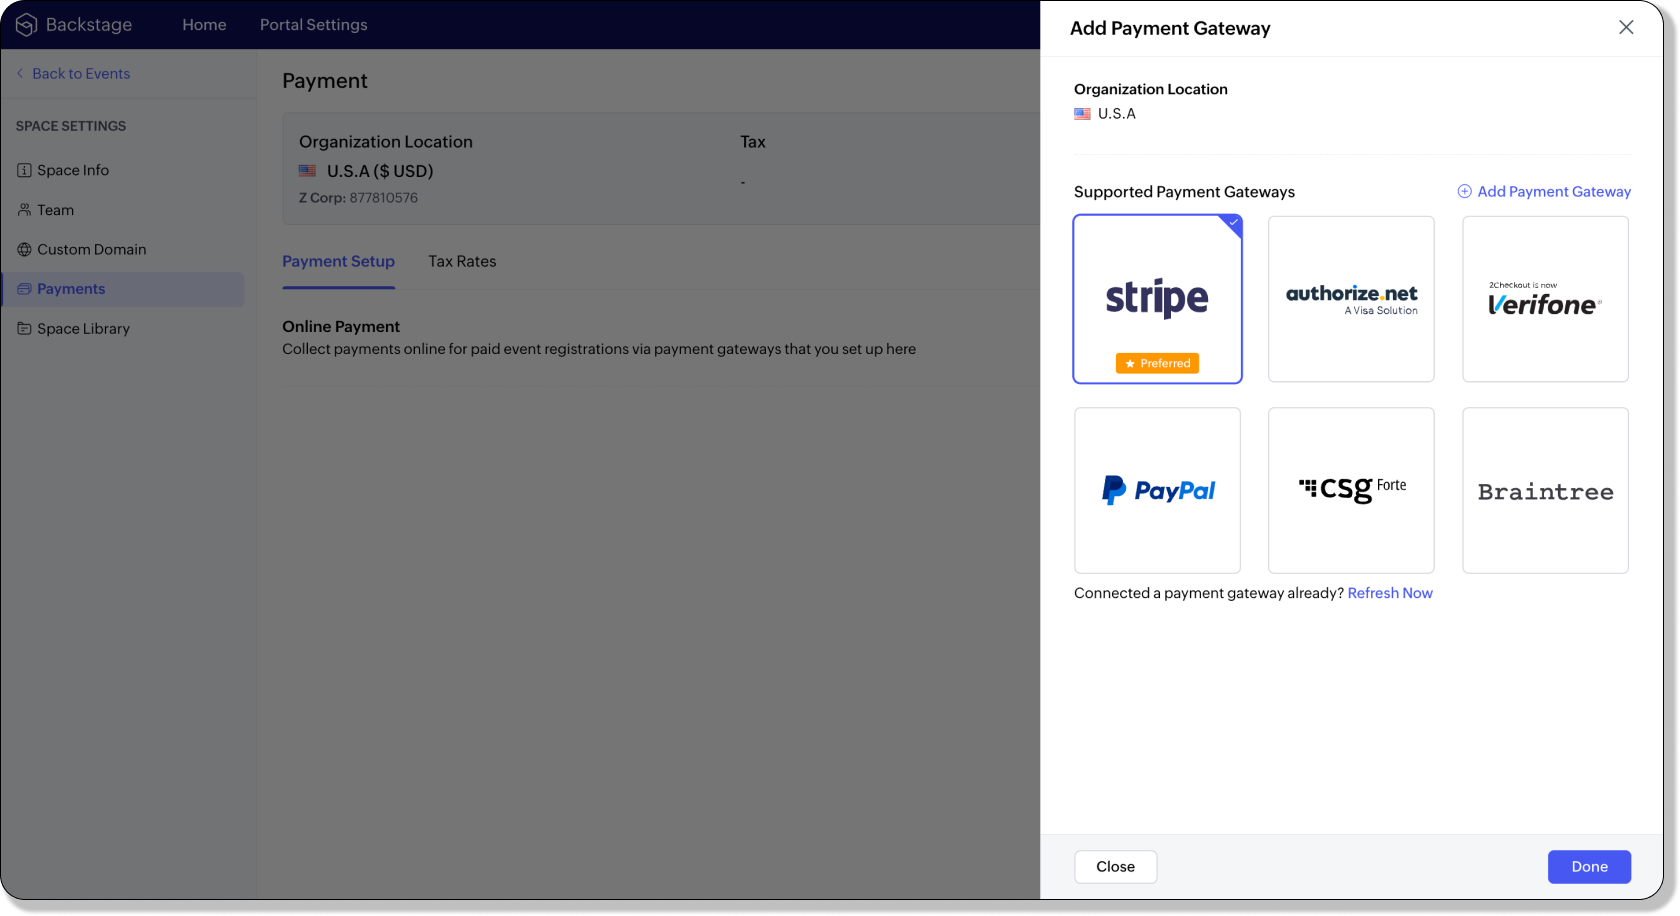Viewport: 1680px width, 916px height.
Task: Click the Space Library folder icon
Action: point(24,328)
